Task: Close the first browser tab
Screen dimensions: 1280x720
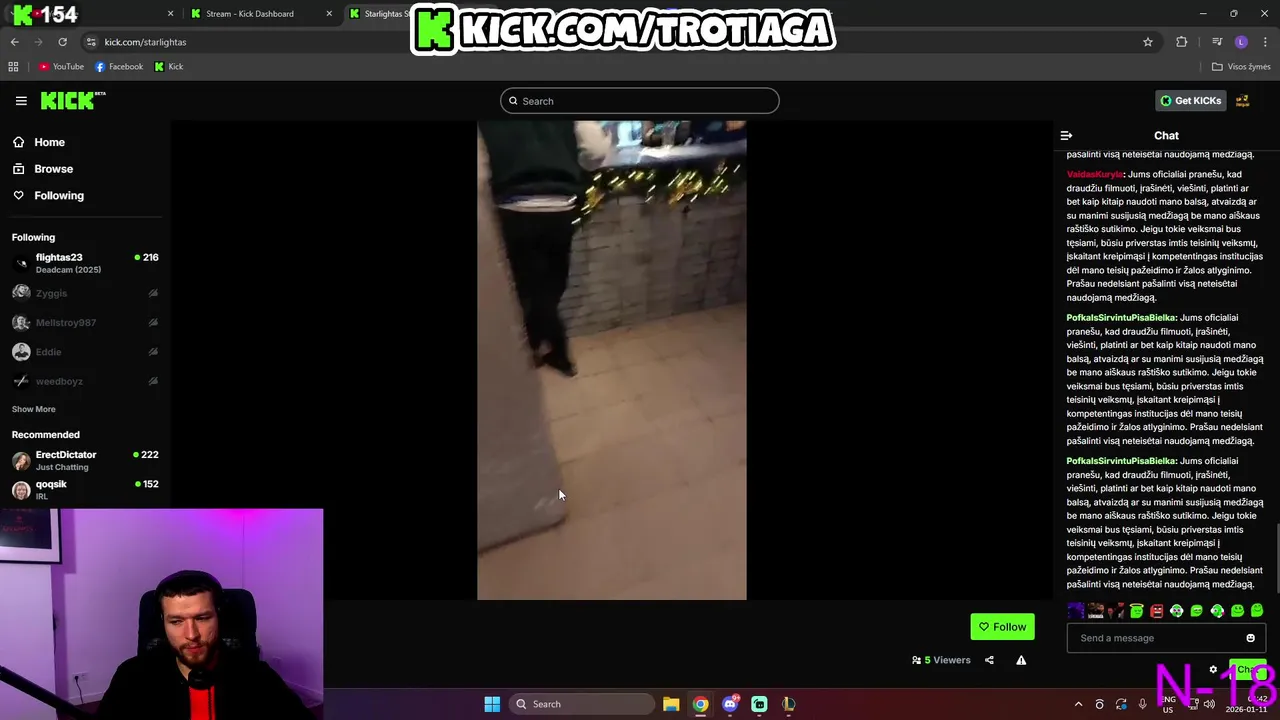Action: (x=170, y=14)
